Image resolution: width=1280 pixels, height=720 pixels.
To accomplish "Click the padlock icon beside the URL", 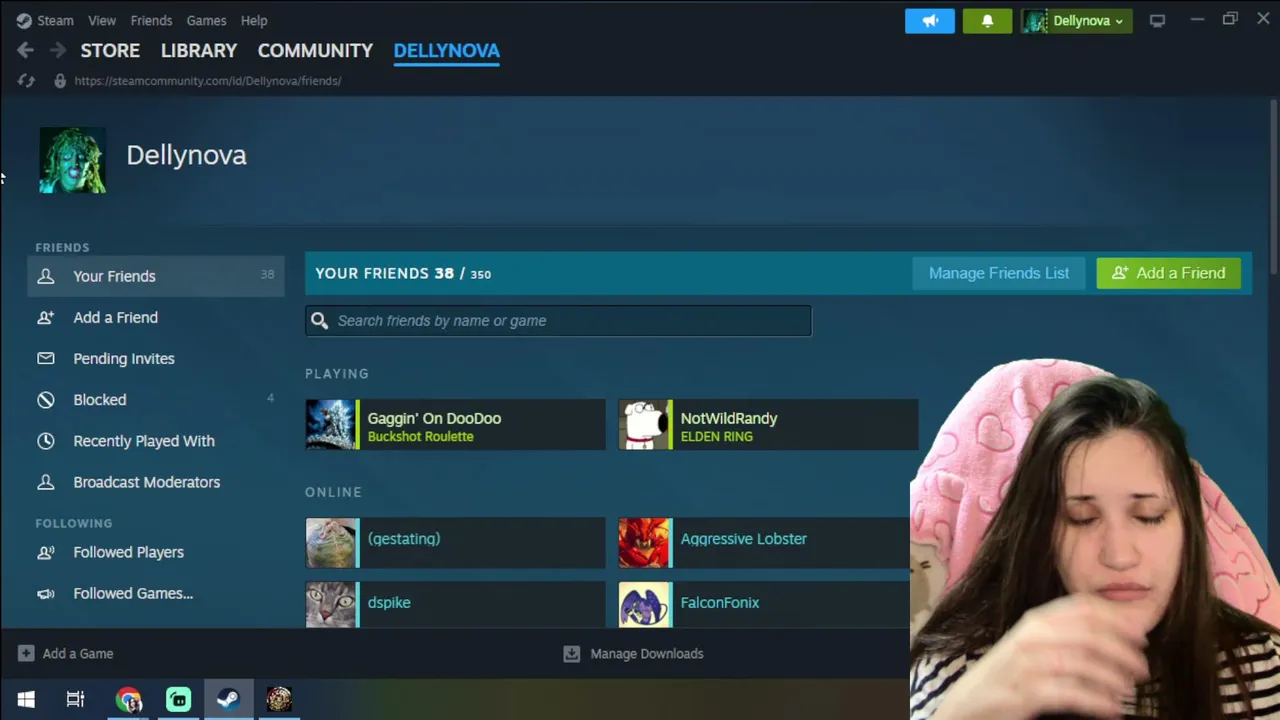I will coord(60,81).
